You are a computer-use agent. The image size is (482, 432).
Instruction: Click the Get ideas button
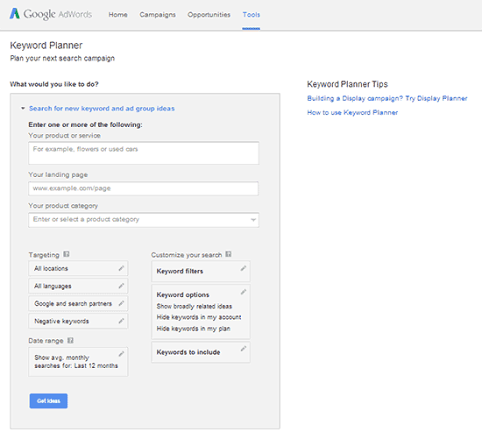[49, 401]
